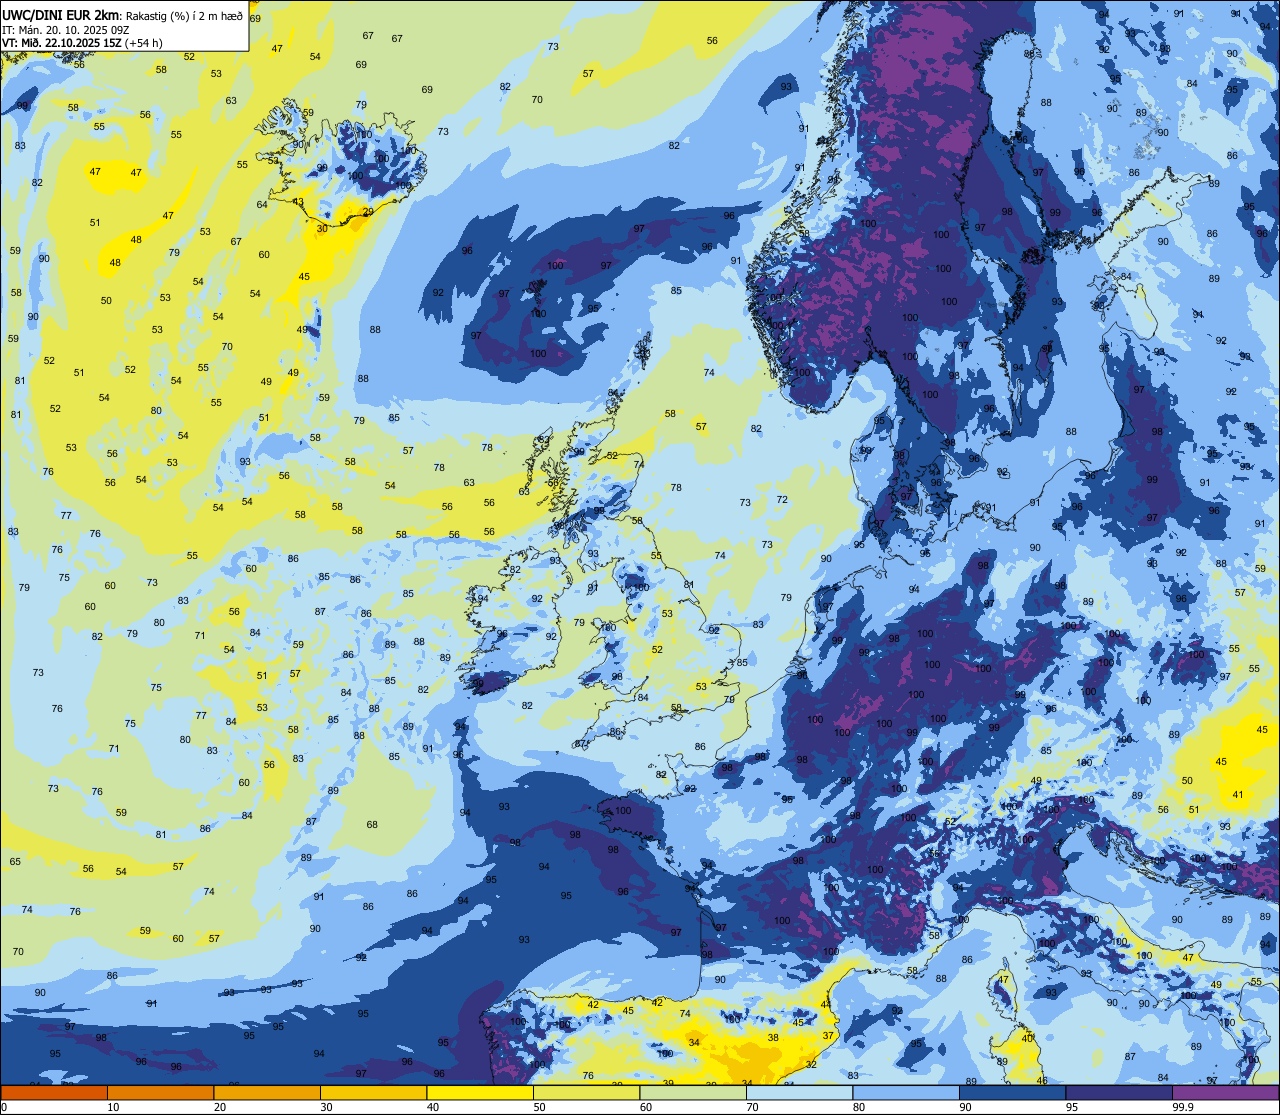This screenshot has width=1280, height=1115.
Task: Select the 50–60% pale yellow legend swatch
Action: point(586,1092)
